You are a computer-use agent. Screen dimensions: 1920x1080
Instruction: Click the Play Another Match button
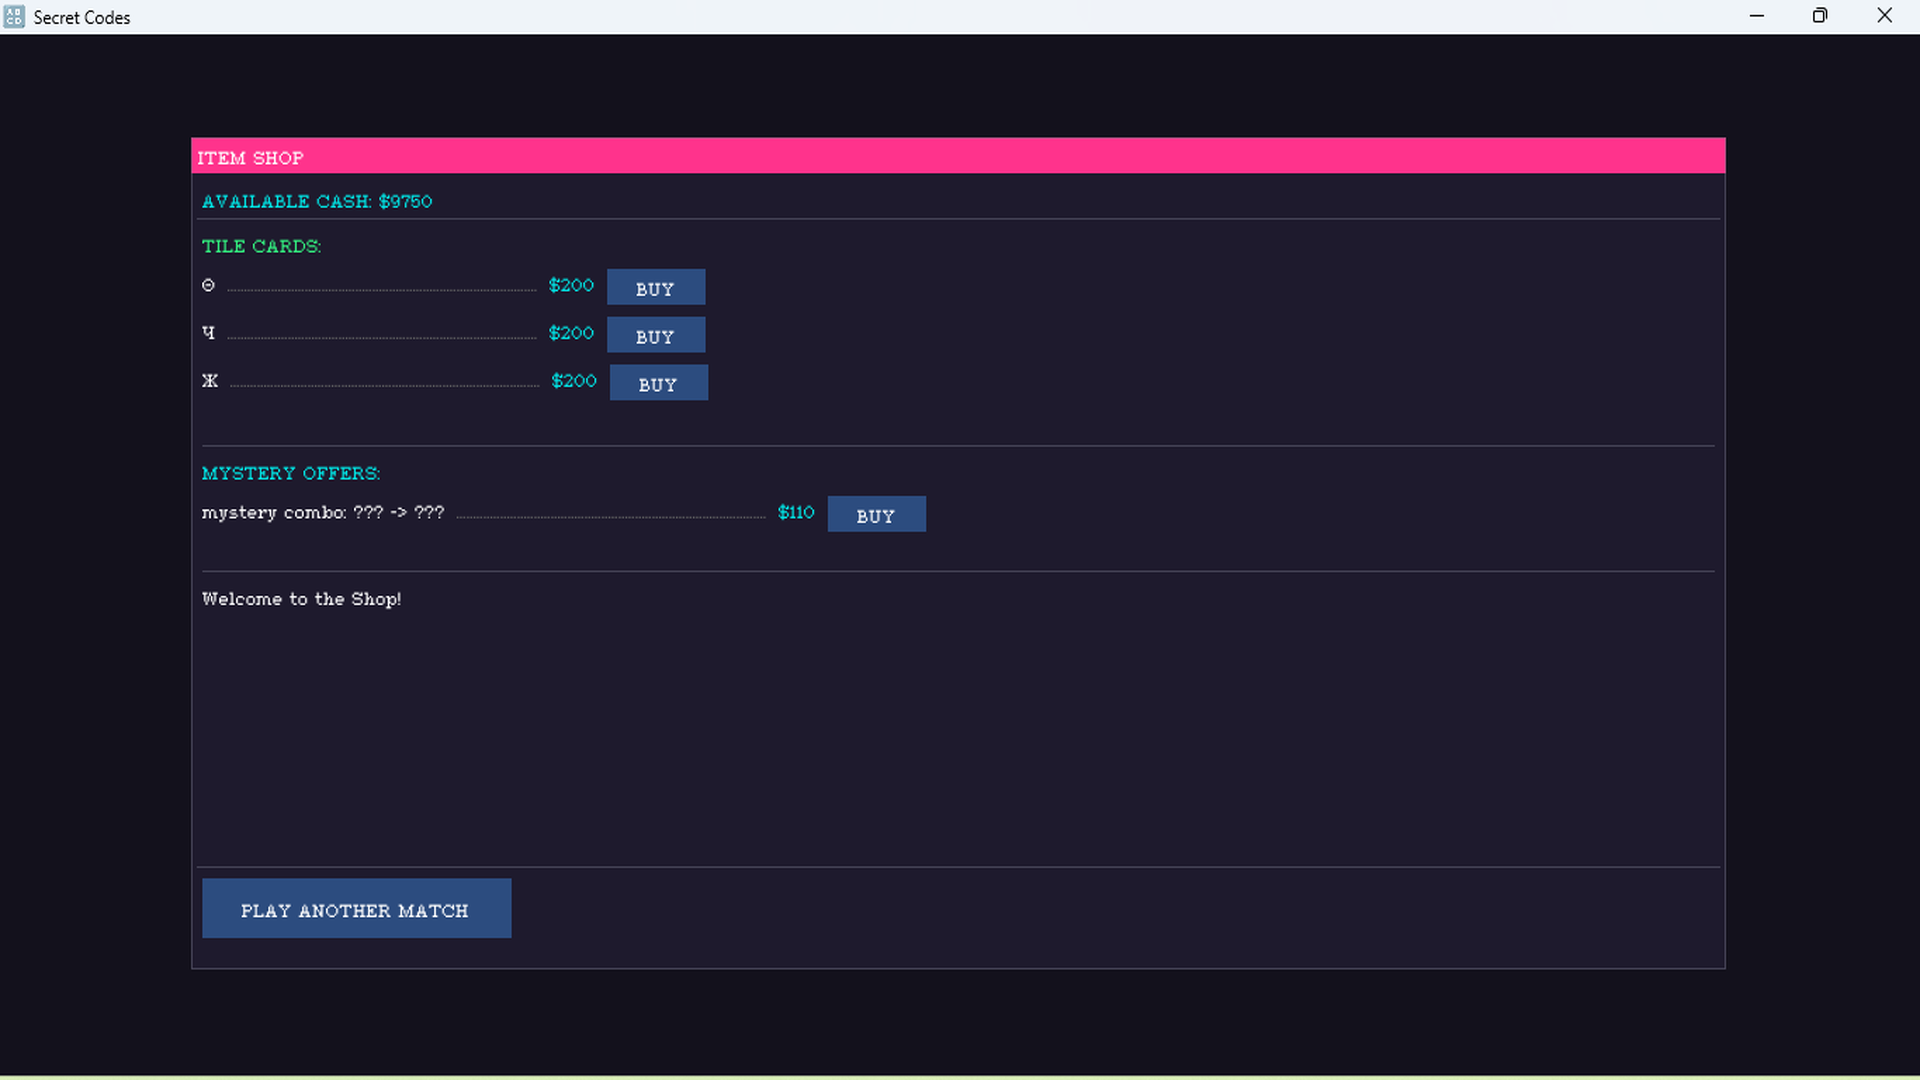(x=356, y=909)
